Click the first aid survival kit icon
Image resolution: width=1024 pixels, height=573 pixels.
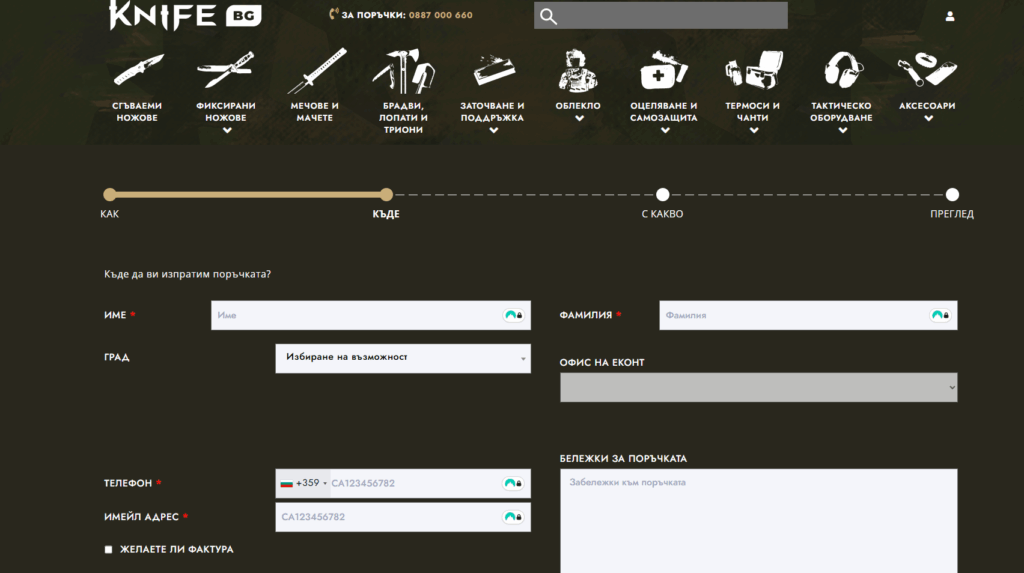coord(663,71)
